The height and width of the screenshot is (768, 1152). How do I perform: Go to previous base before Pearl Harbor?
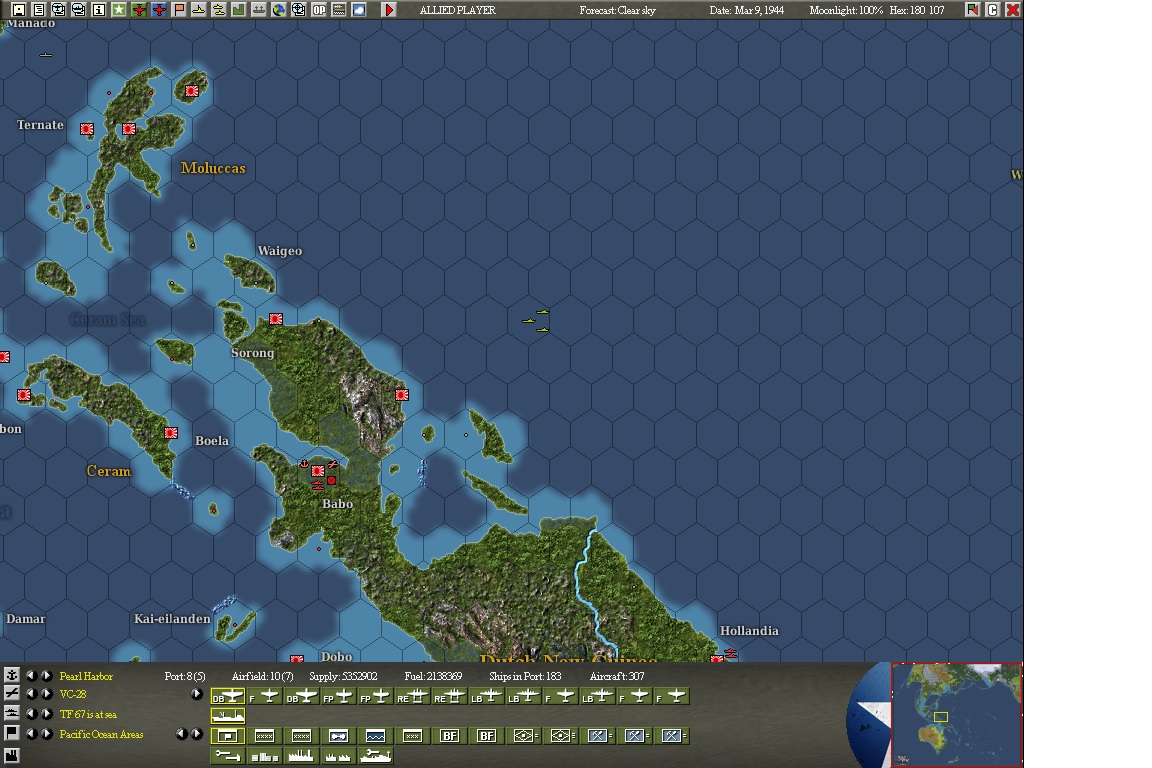pyautogui.click(x=32, y=675)
